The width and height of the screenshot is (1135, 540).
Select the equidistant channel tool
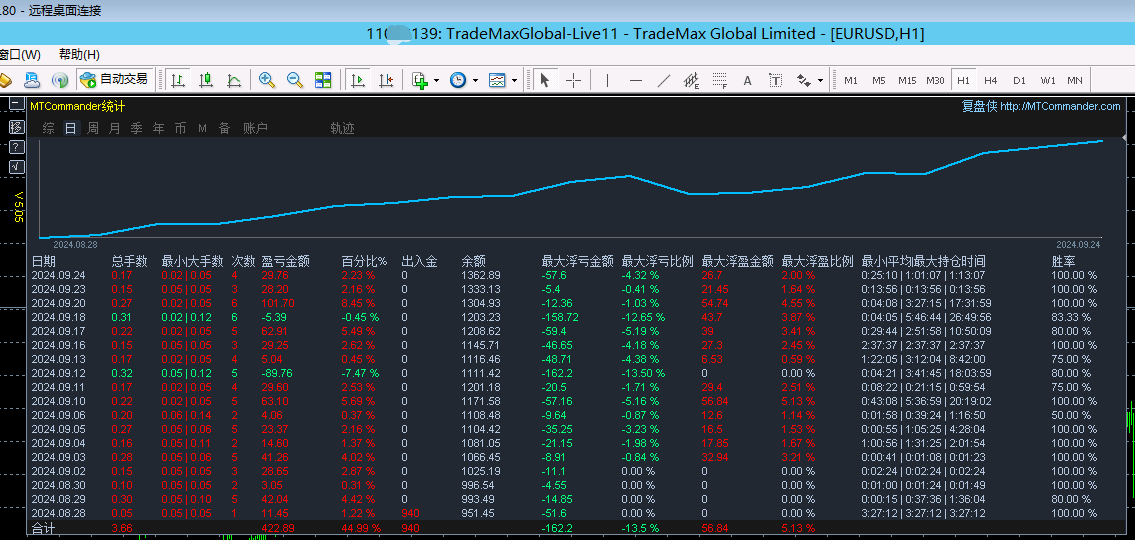click(691, 80)
